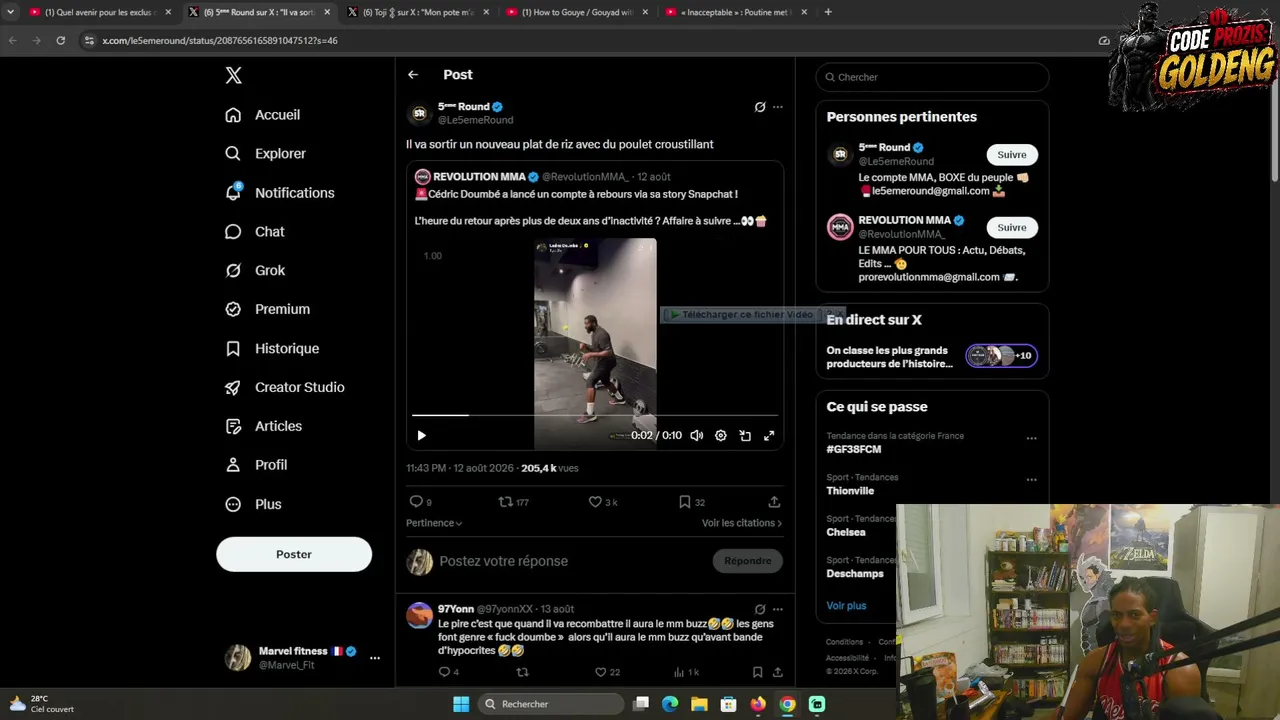The width and height of the screenshot is (1280, 720).
Task: Bookmark 97Yonn's reply
Action: pos(757,673)
